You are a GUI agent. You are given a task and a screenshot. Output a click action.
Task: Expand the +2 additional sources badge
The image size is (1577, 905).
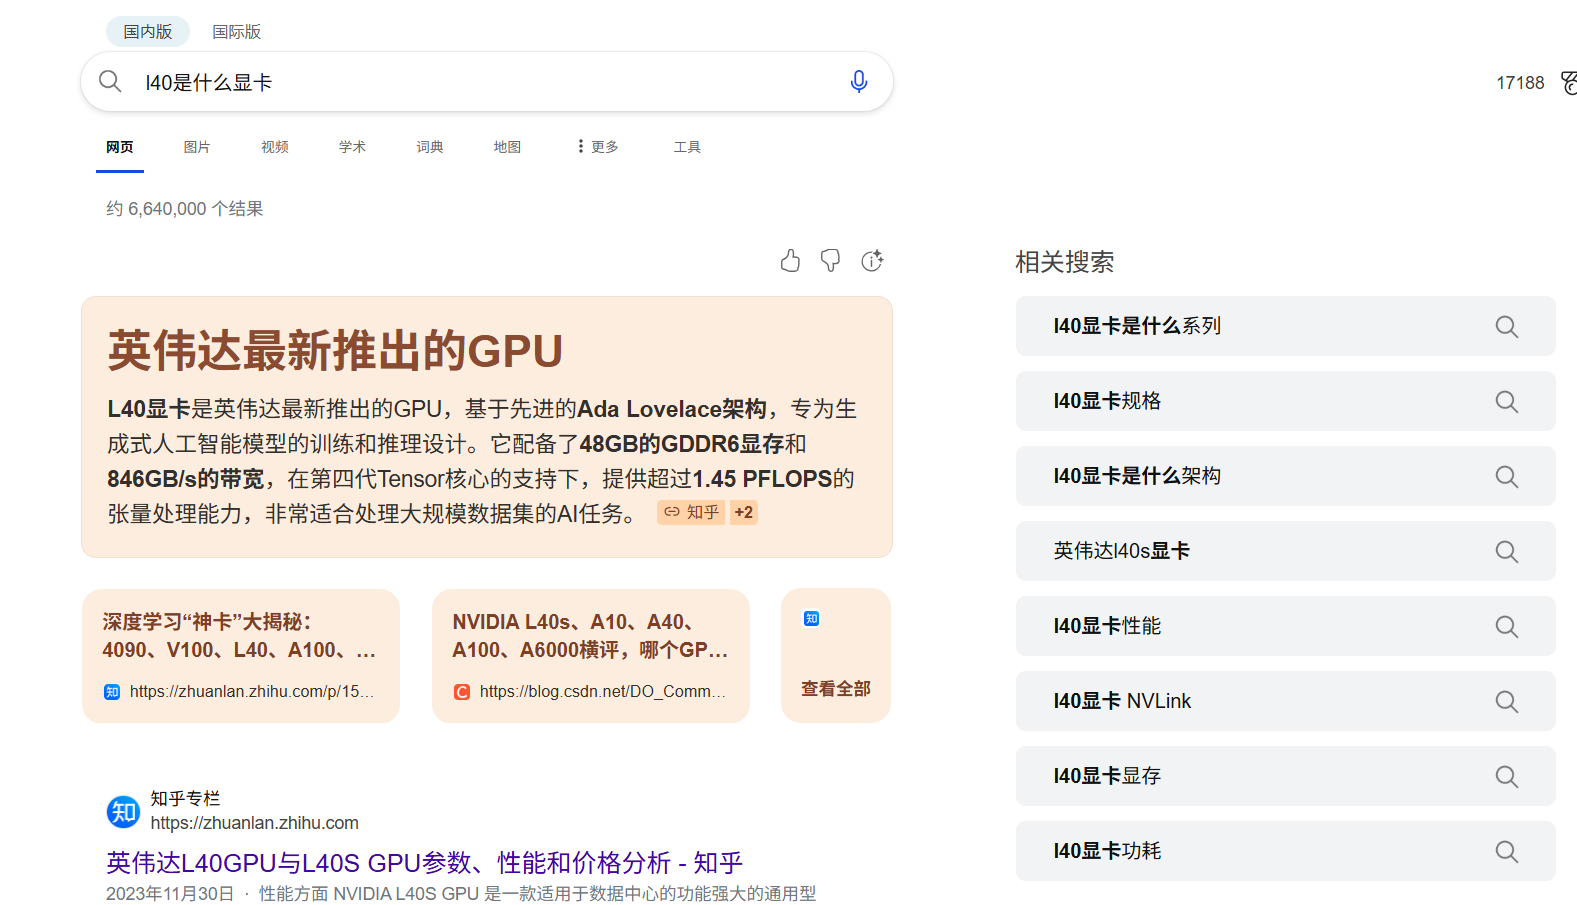[x=743, y=512]
